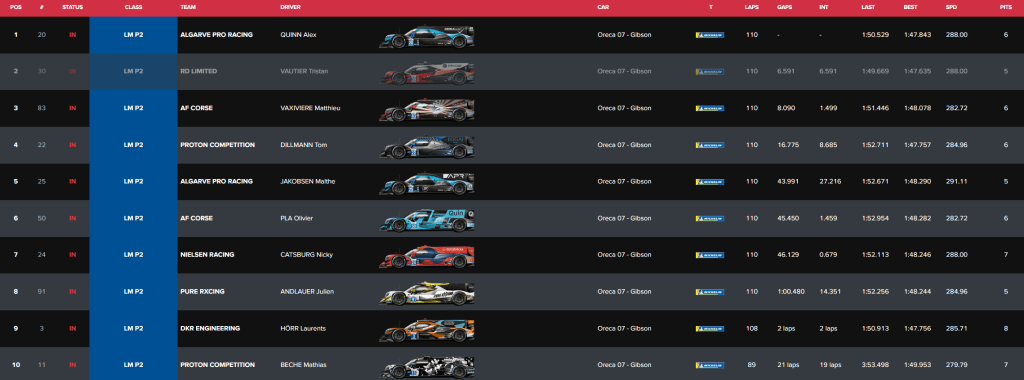Select driver HÖRR Laurents

click(303, 328)
